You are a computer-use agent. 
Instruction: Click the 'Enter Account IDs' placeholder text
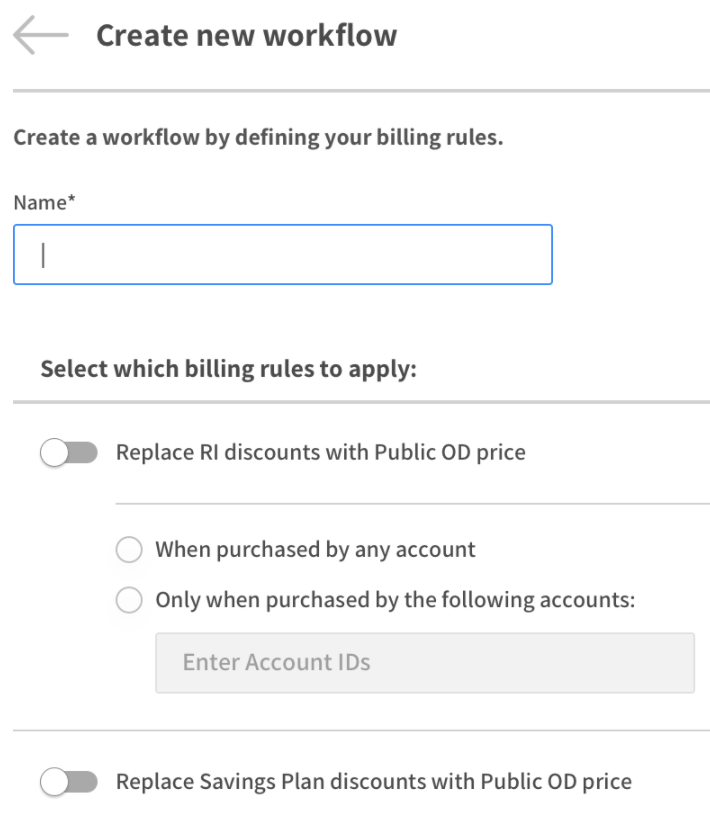point(276,662)
